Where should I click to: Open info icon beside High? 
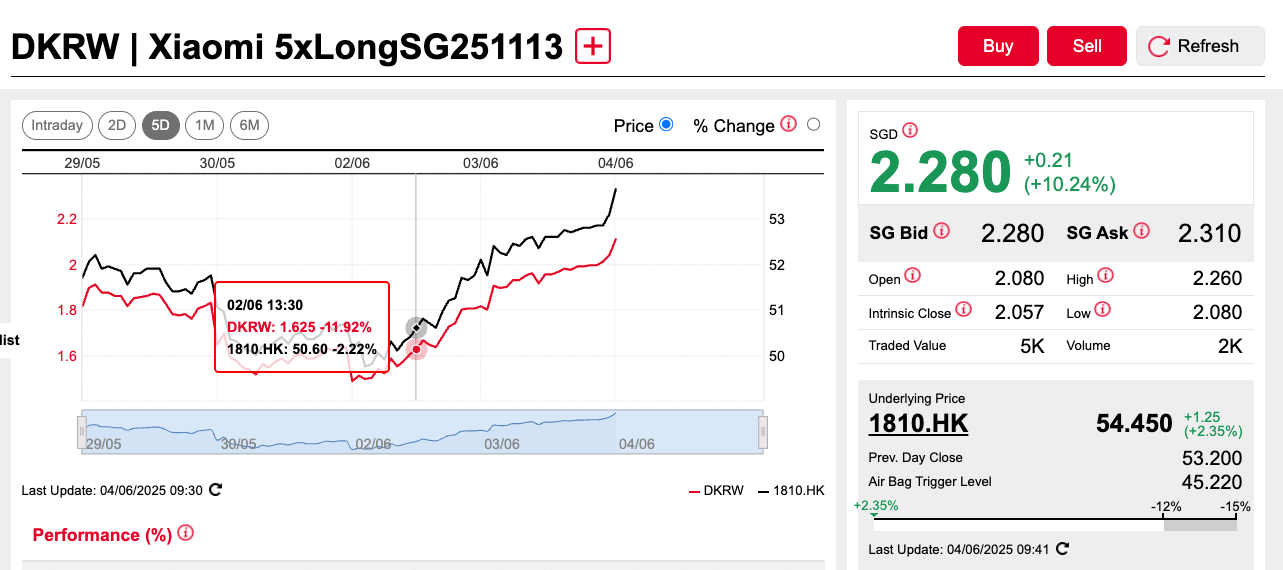click(1105, 276)
